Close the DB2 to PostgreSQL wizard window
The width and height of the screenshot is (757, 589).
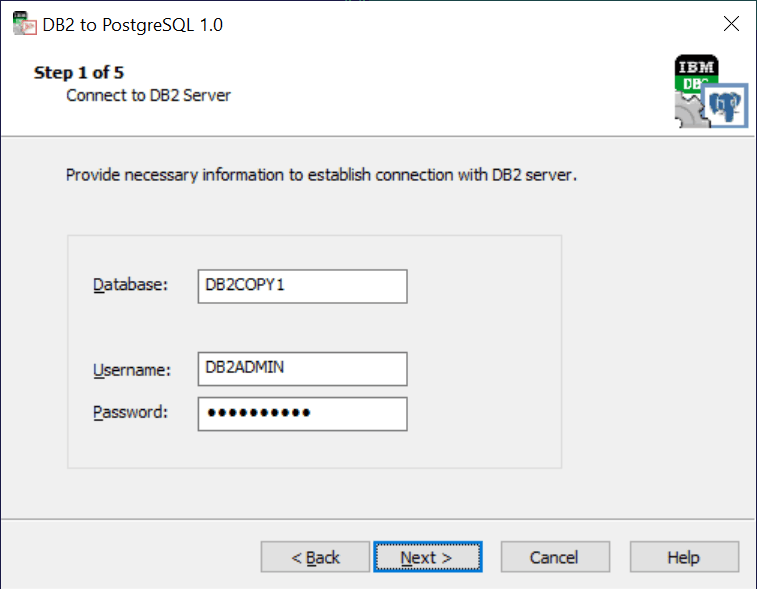[x=731, y=23]
